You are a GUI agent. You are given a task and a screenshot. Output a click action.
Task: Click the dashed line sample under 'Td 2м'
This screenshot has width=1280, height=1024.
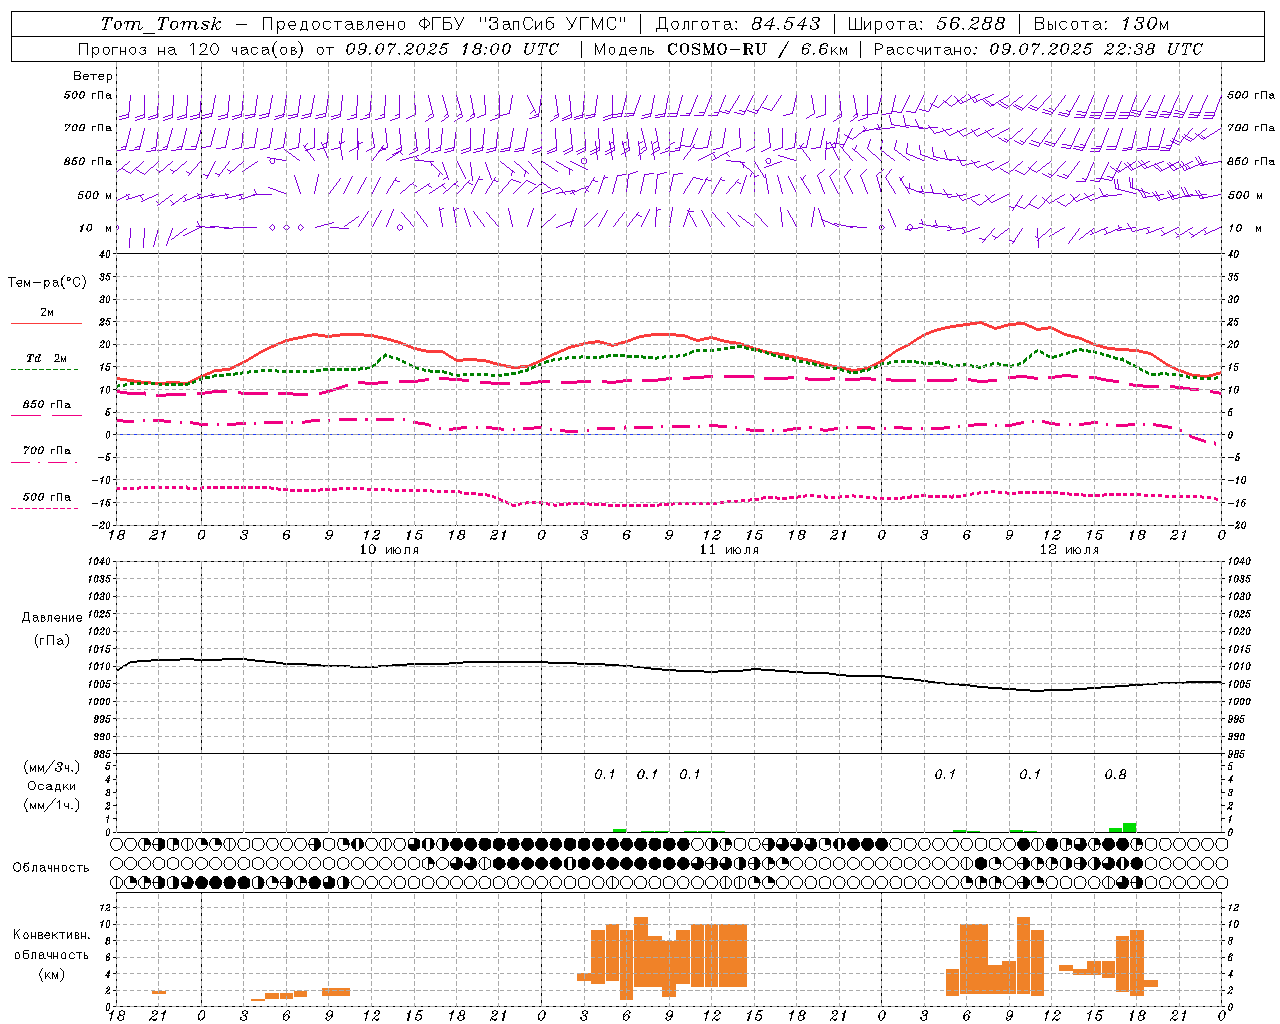pyautogui.click(x=45, y=370)
